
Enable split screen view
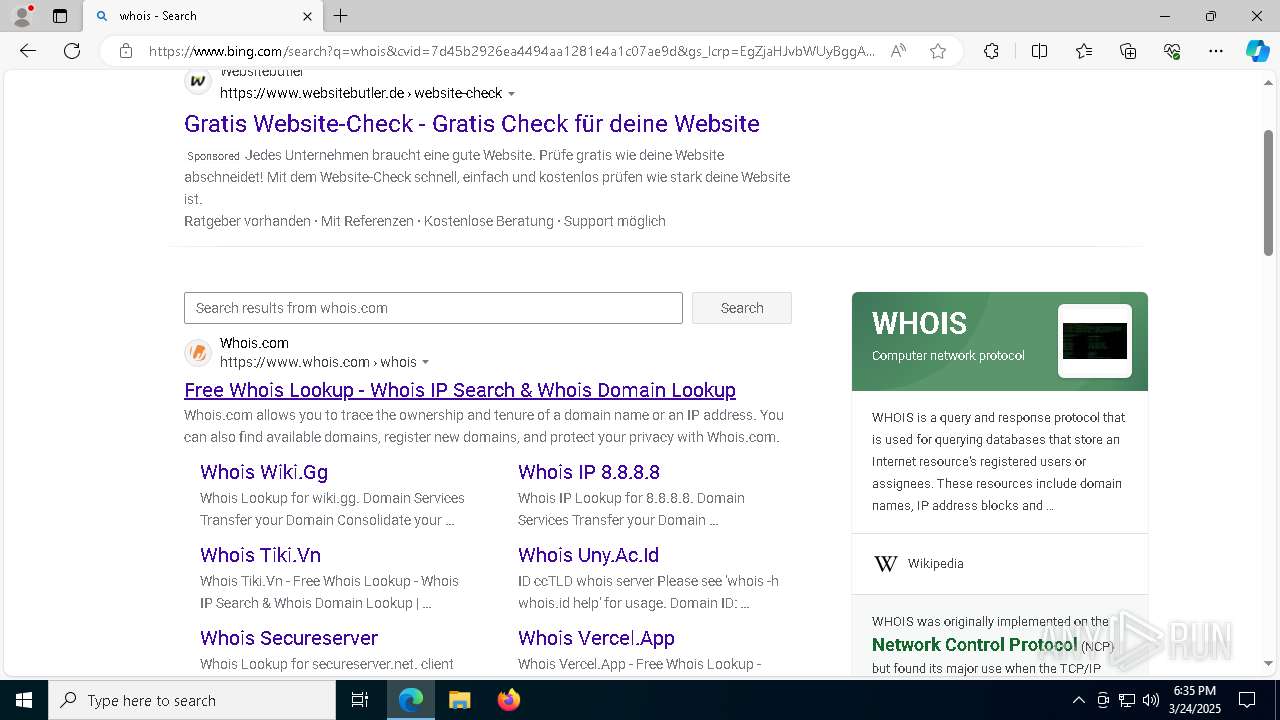click(x=1039, y=51)
